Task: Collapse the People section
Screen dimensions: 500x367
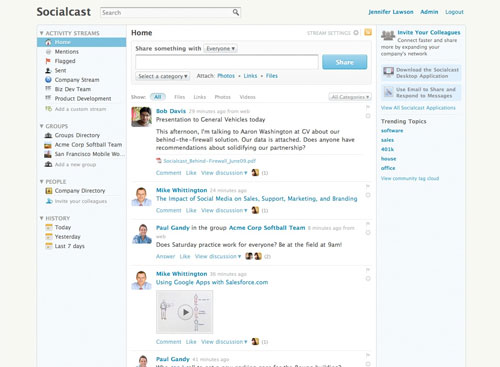Action: click(42, 182)
